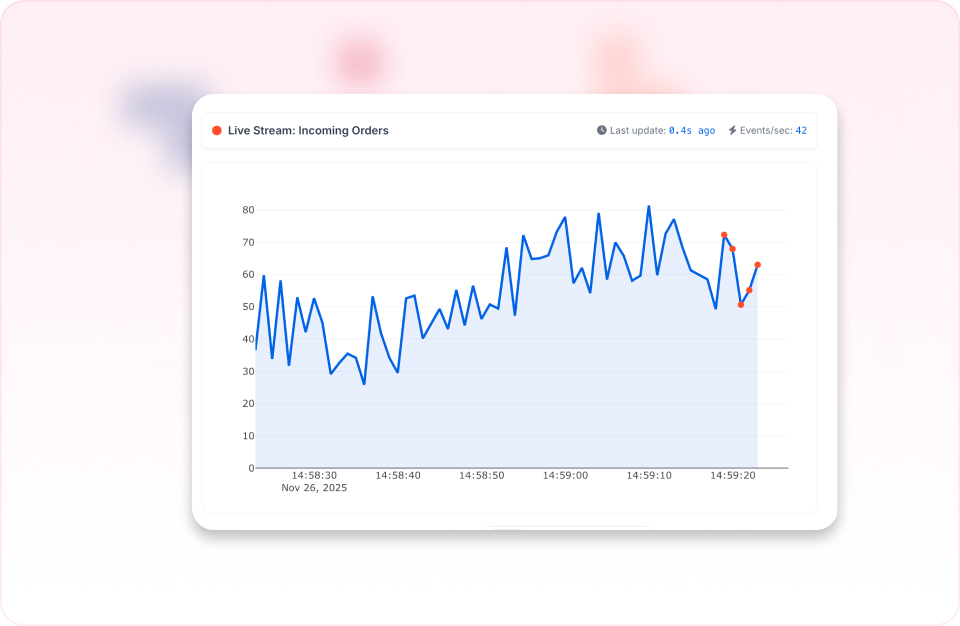The height and width of the screenshot is (626, 960).
Task: Click the 'Nov 26, 2025' date label
Action: (315, 489)
